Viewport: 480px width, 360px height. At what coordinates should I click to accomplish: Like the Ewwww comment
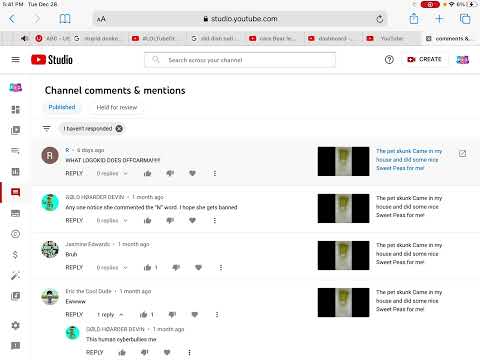tap(144, 314)
